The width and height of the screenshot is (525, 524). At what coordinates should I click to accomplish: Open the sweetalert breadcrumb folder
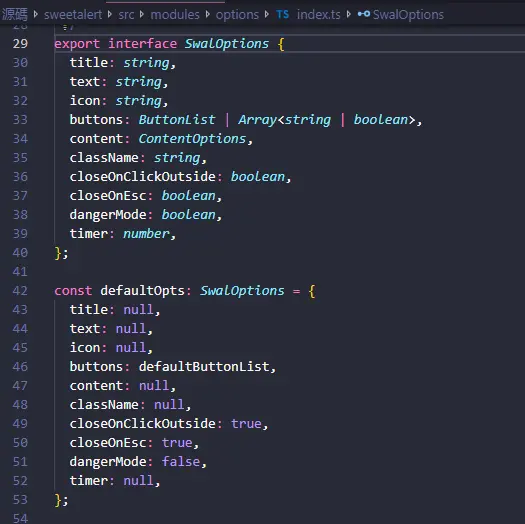73,14
